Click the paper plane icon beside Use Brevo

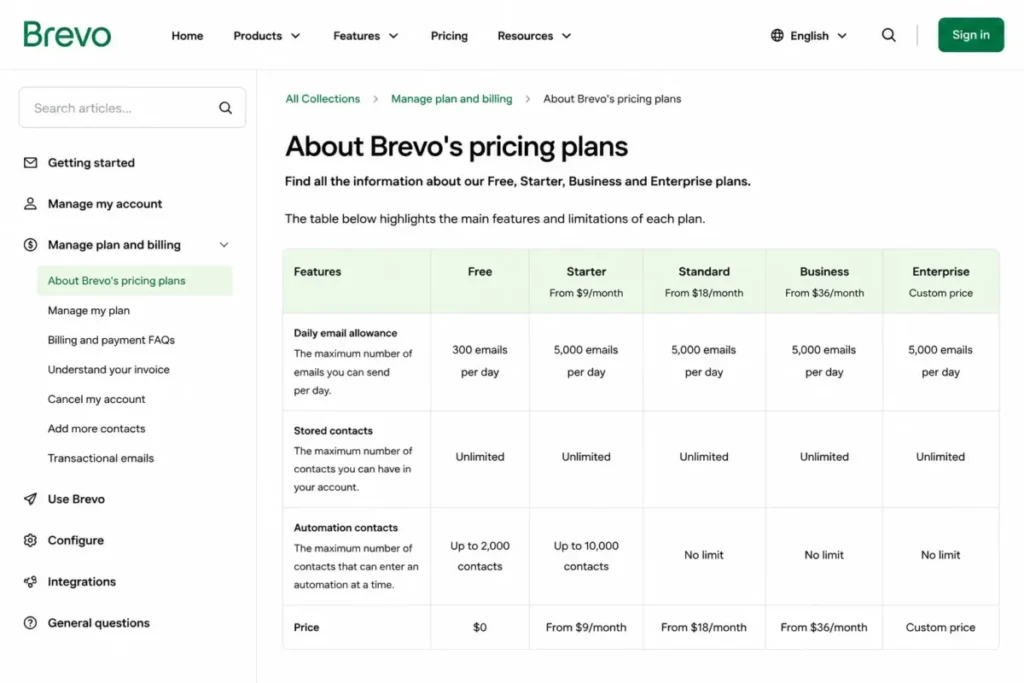pos(30,499)
